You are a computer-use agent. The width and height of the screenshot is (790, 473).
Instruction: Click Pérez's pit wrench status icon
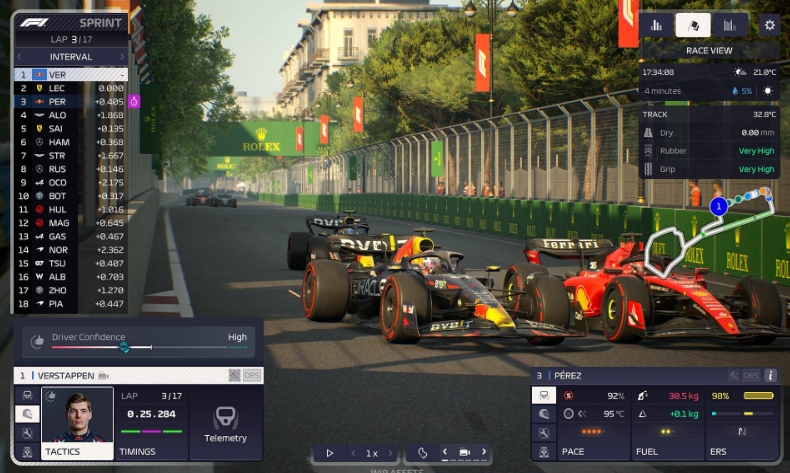click(x=734, y=375)
